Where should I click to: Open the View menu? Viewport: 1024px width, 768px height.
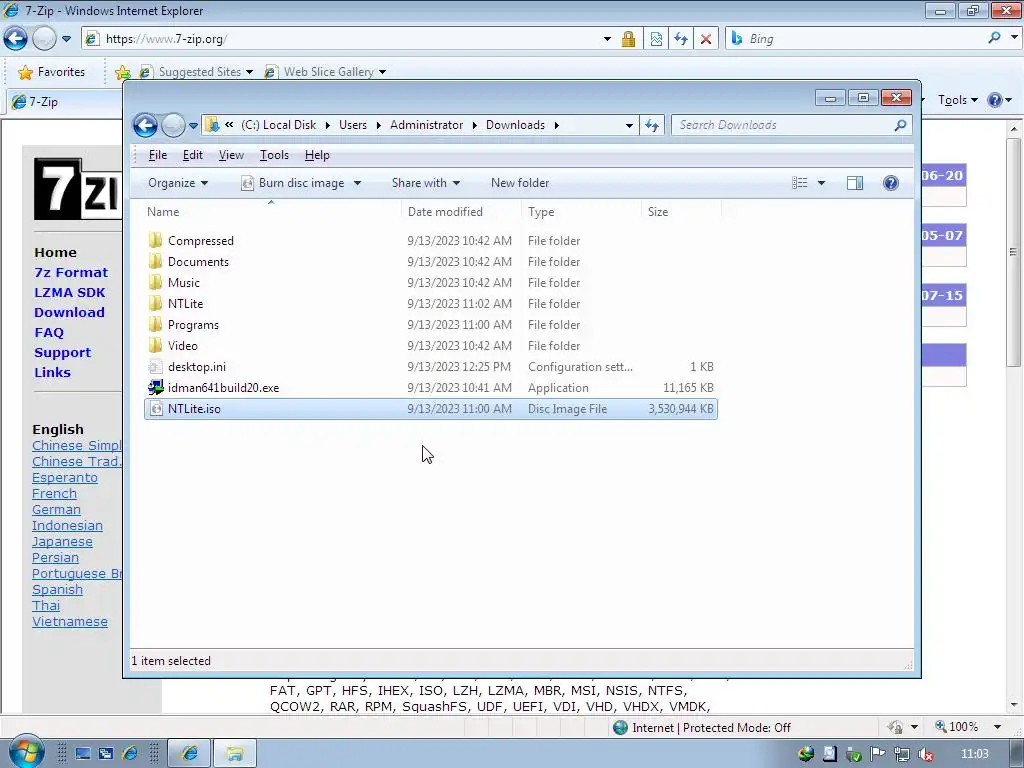point(231,155)
